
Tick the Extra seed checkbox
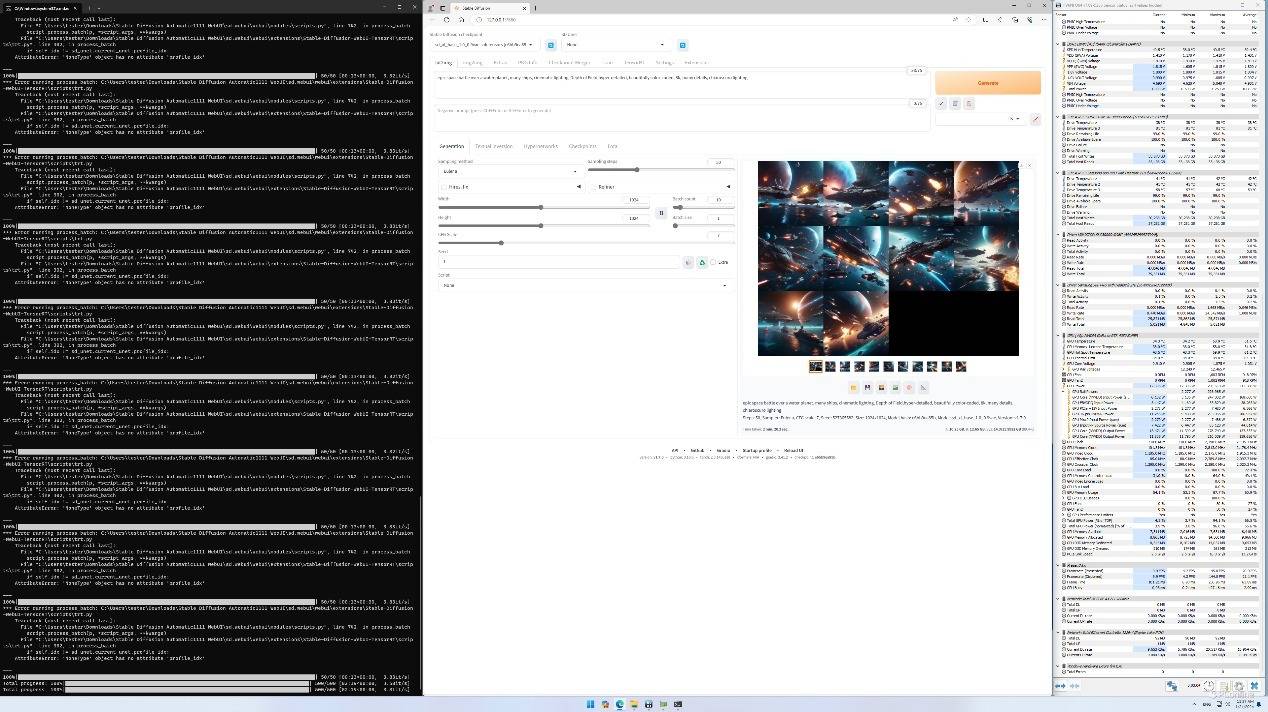[x=713, y=262]
